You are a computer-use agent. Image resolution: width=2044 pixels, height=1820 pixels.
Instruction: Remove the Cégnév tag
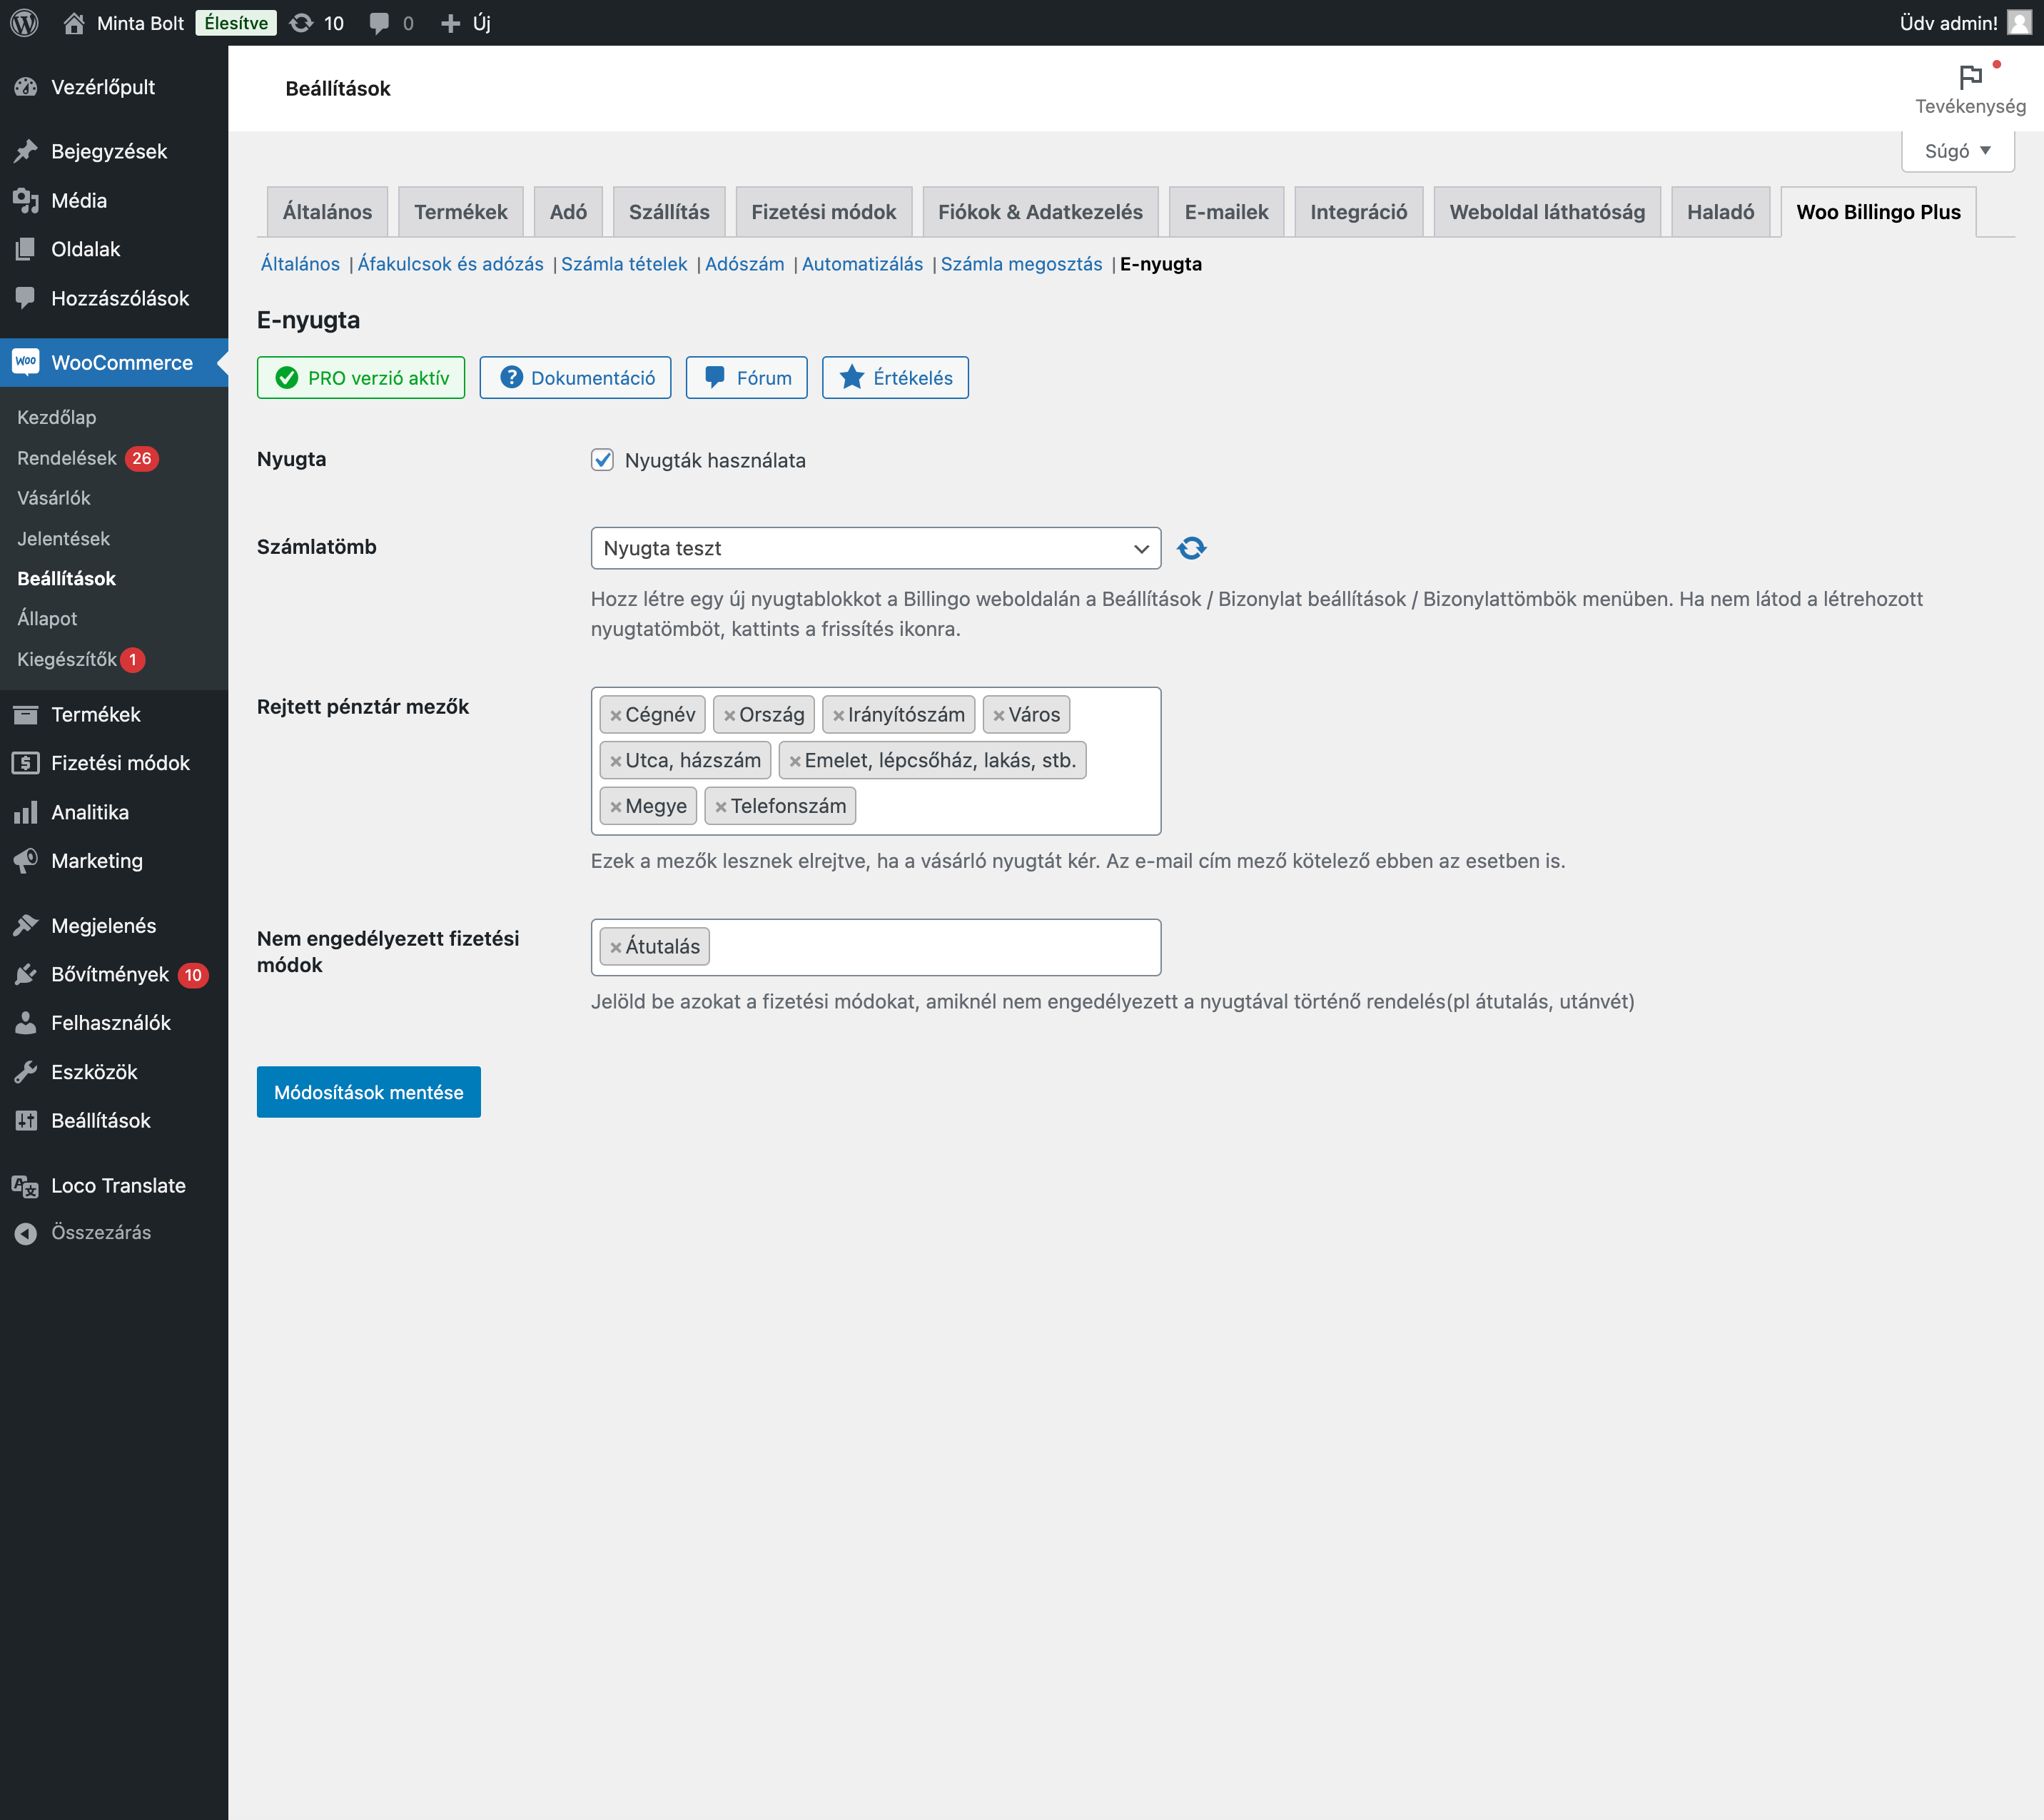(x=616, y=715)
